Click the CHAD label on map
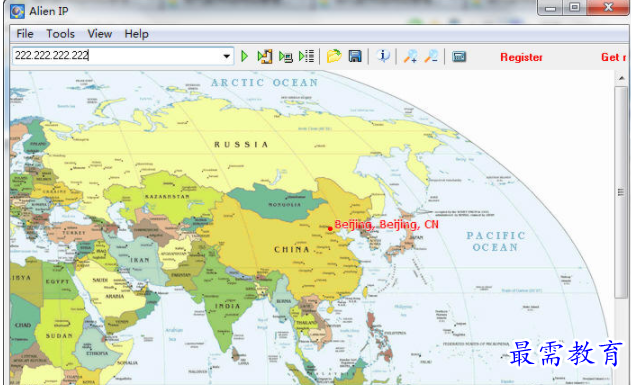 (23, 325)
